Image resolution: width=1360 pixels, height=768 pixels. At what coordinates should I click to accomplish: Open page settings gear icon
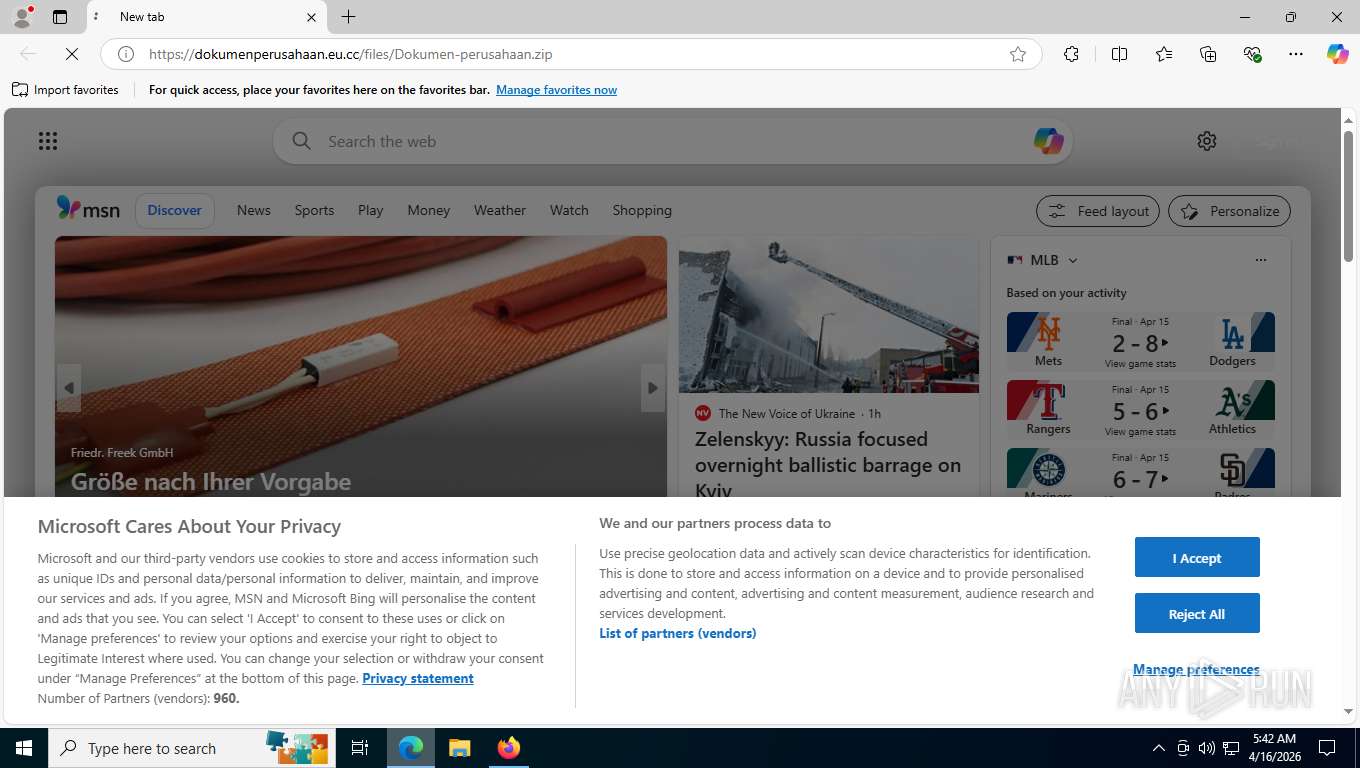(x=1207, y=141)
